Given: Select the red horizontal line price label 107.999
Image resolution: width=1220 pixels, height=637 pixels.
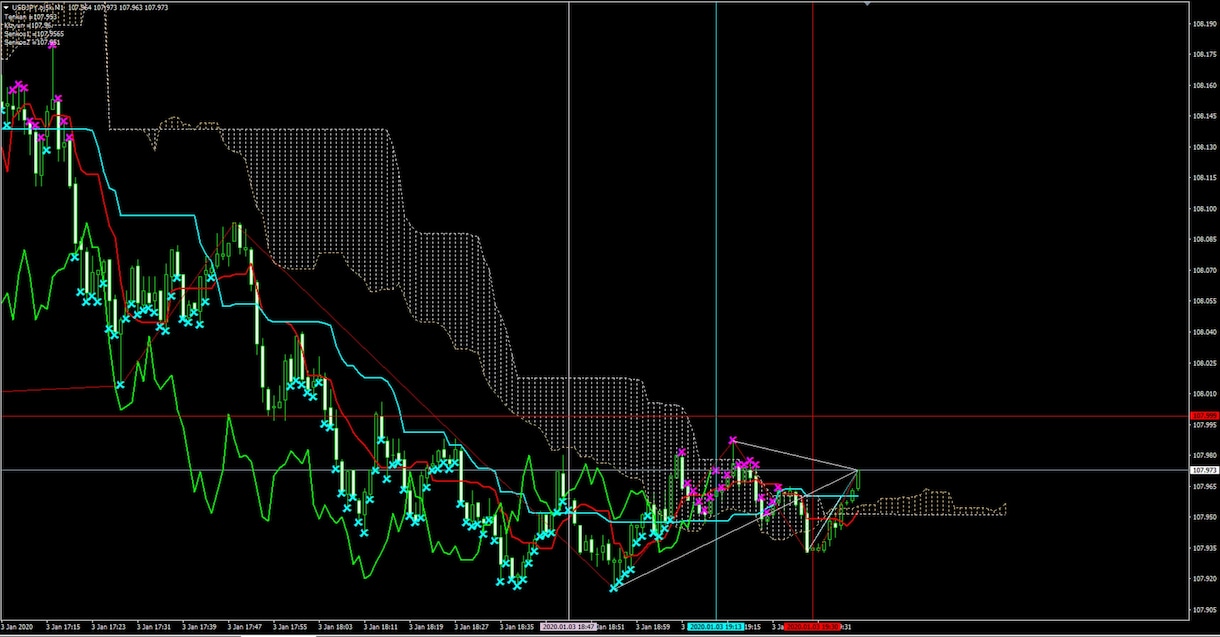Looking at the screenshot, I should pos(1204,415).
